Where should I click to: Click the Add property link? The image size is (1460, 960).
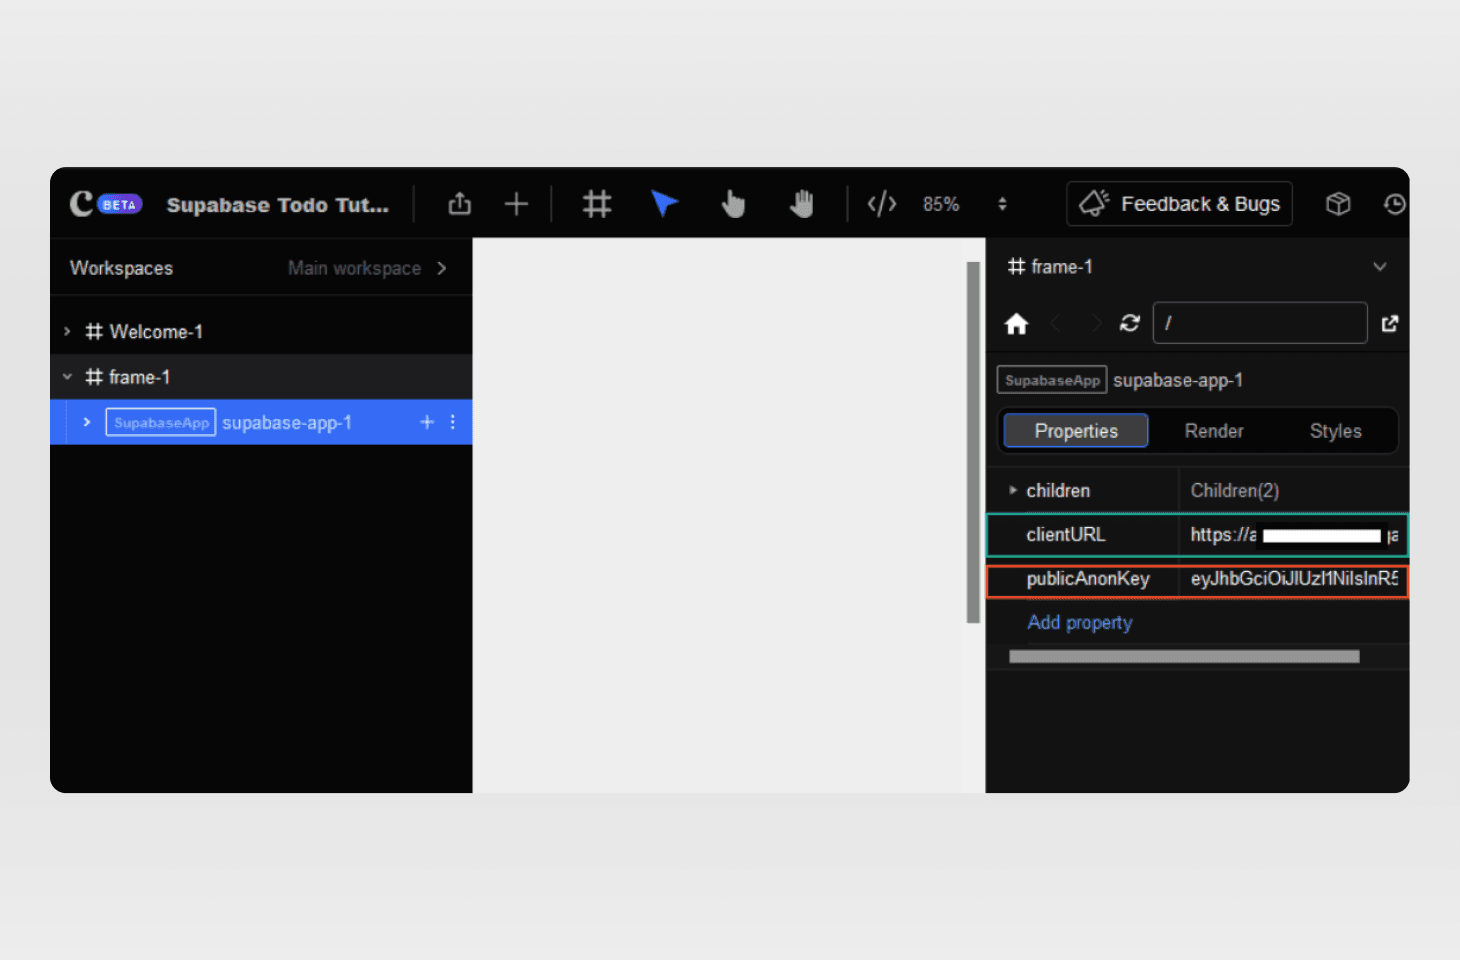click(1079, 623)
